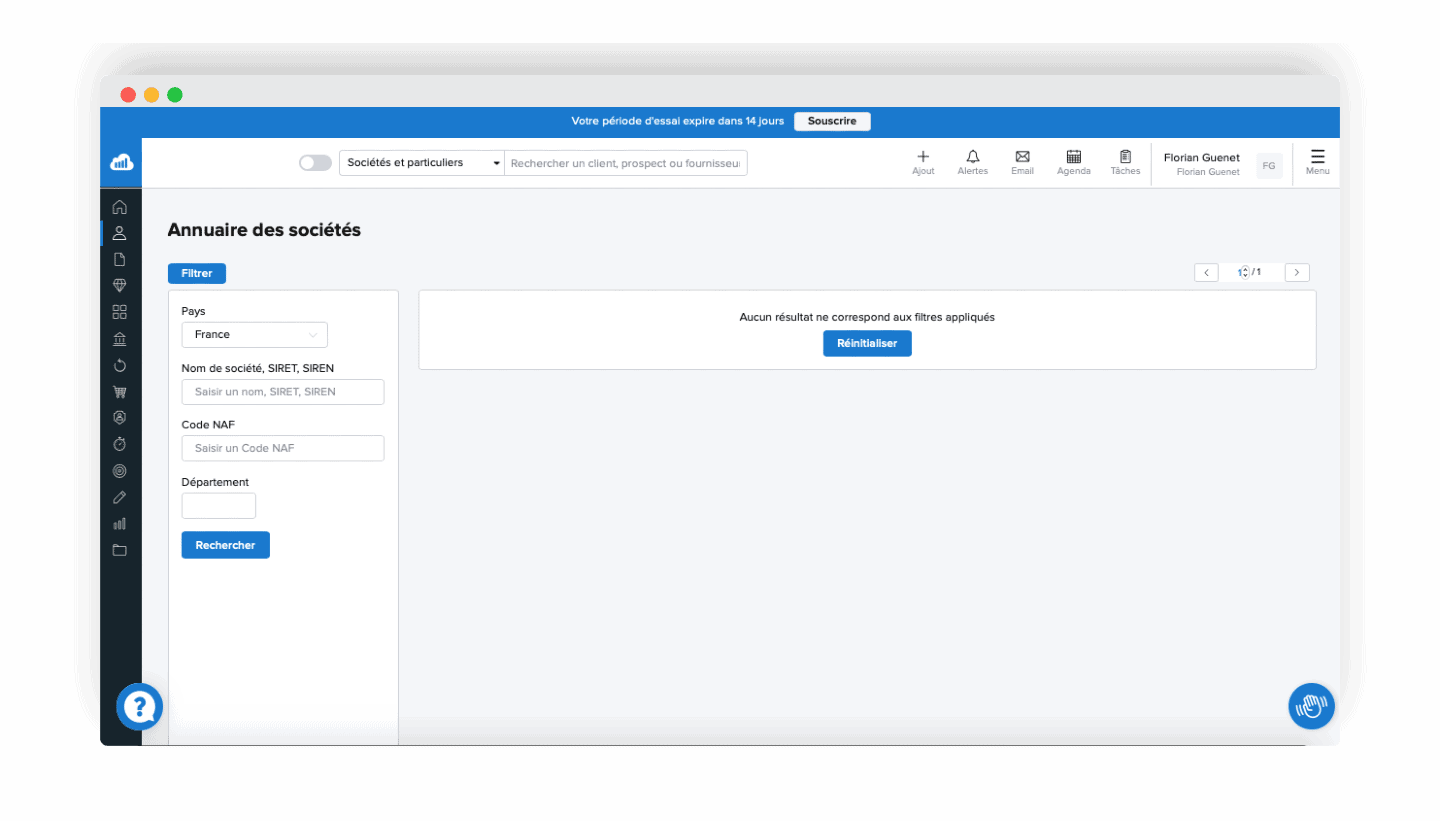
Task: Click the Rechercher button
Action: pyautogui.click(x=226, y=545)
